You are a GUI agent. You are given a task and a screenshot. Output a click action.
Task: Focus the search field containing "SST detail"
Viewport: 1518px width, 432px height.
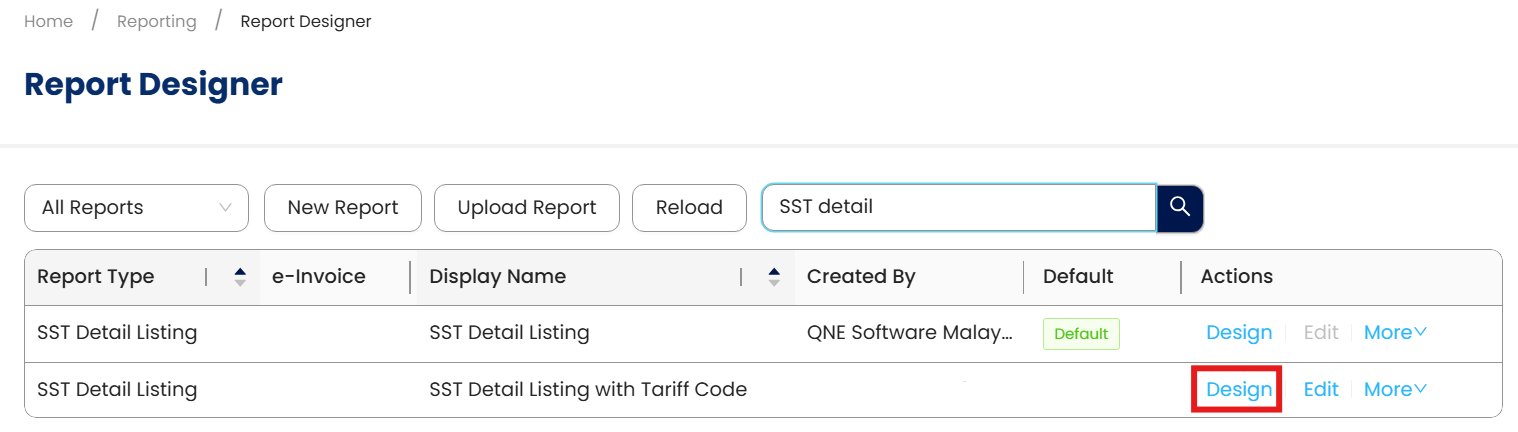(x=958, y=207)
